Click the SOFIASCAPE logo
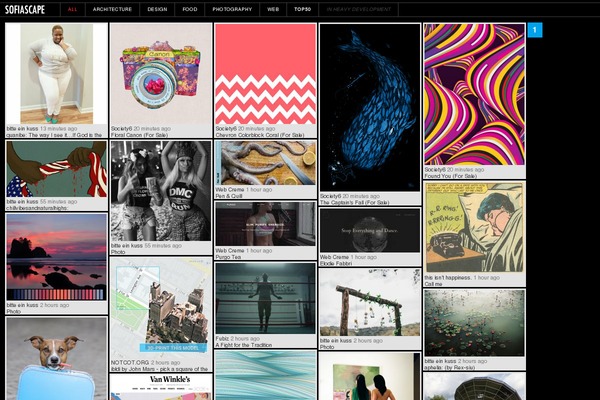The image size is (600, 400). (x=25, y=10)
